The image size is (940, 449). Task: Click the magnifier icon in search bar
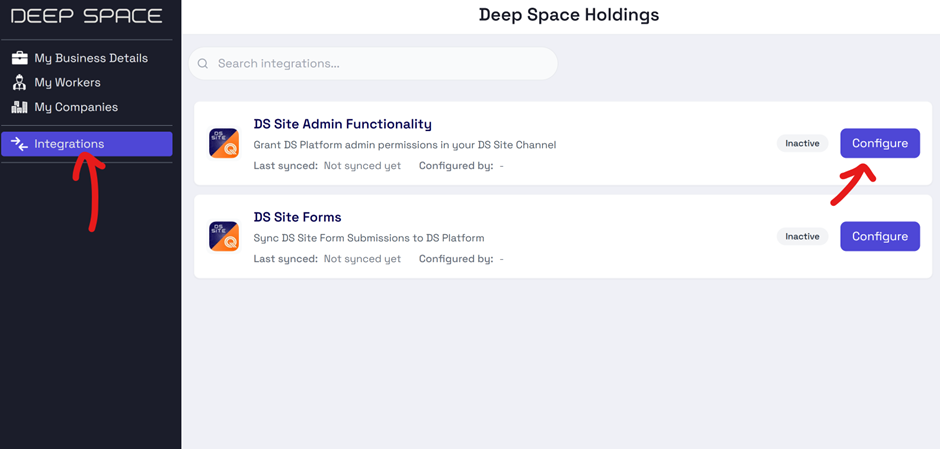(x=203, y=64)
